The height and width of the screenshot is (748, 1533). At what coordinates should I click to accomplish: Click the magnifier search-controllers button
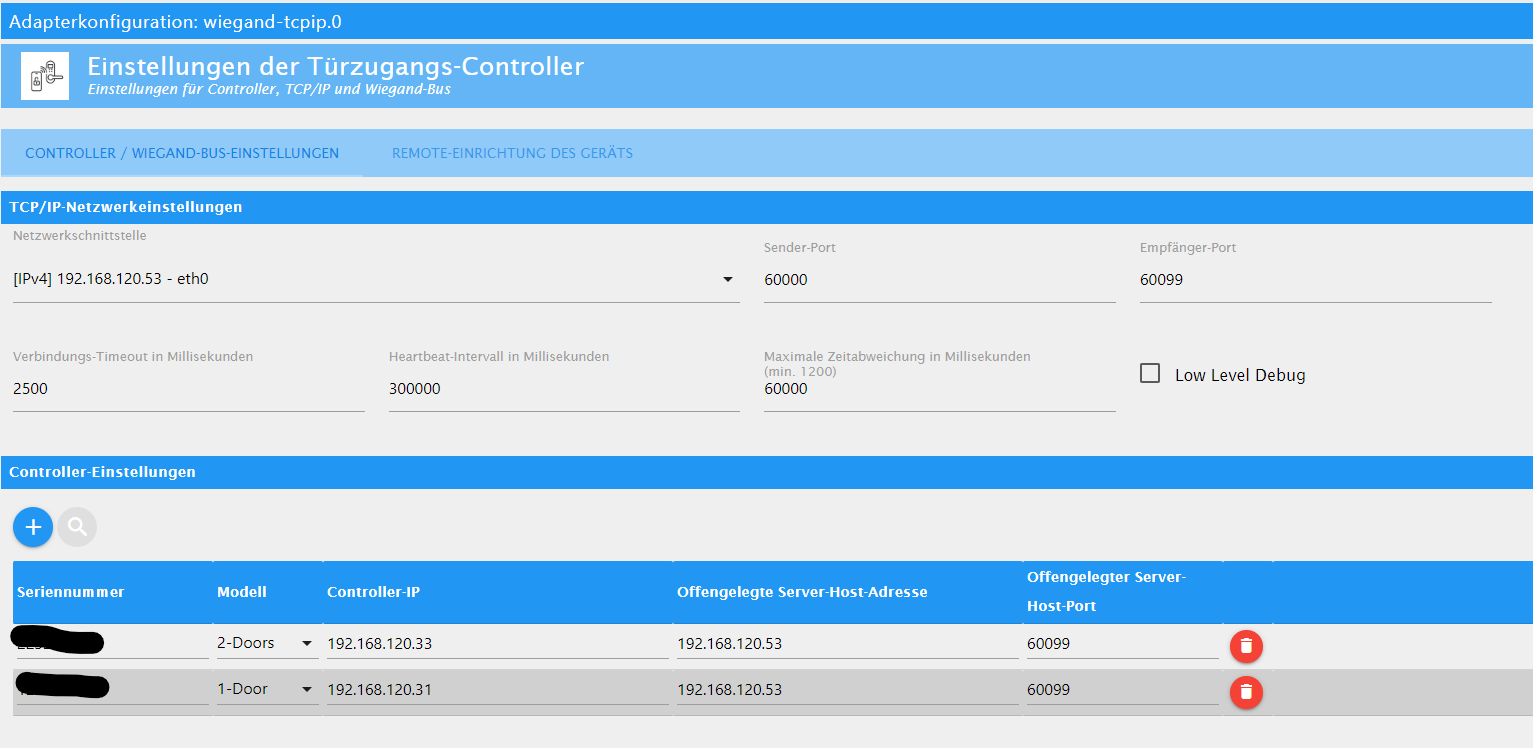tap(77, 527)
